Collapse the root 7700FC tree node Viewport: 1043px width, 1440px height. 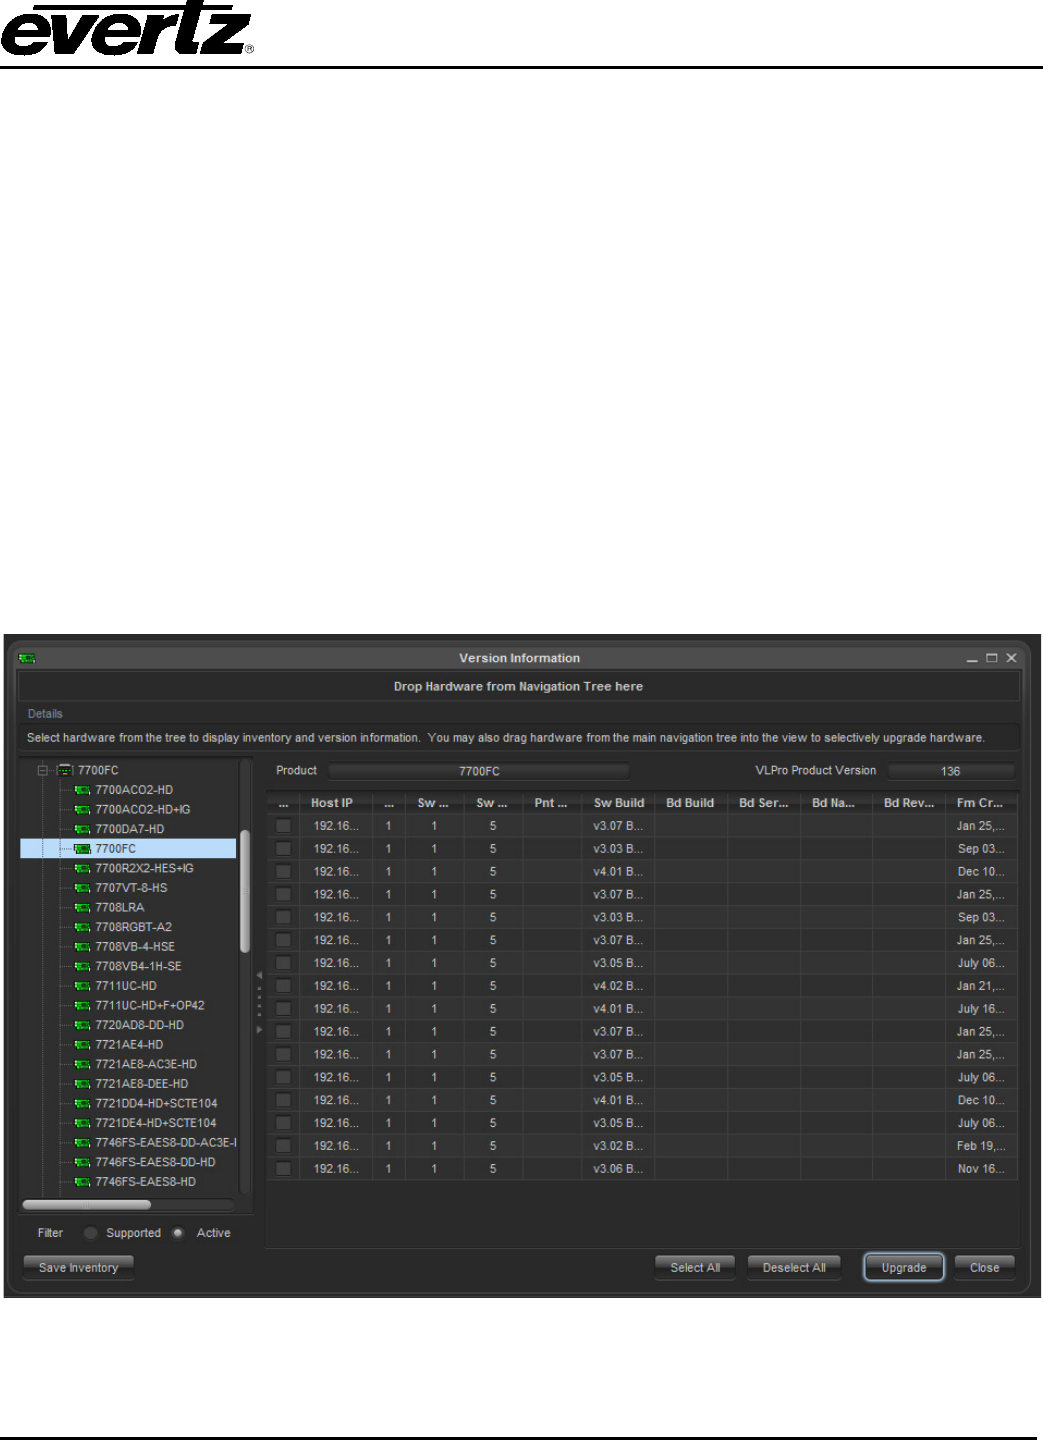(x=43, y=770)
